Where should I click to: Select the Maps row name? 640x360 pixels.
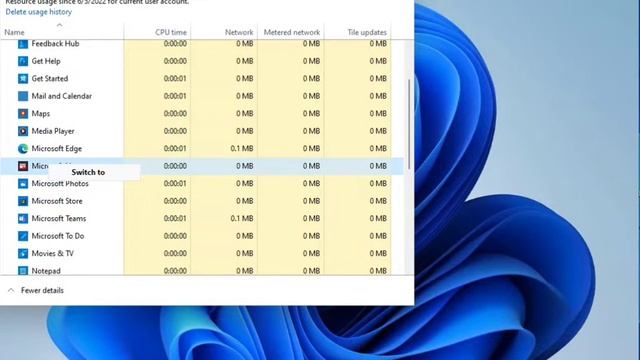click(40, 113)
